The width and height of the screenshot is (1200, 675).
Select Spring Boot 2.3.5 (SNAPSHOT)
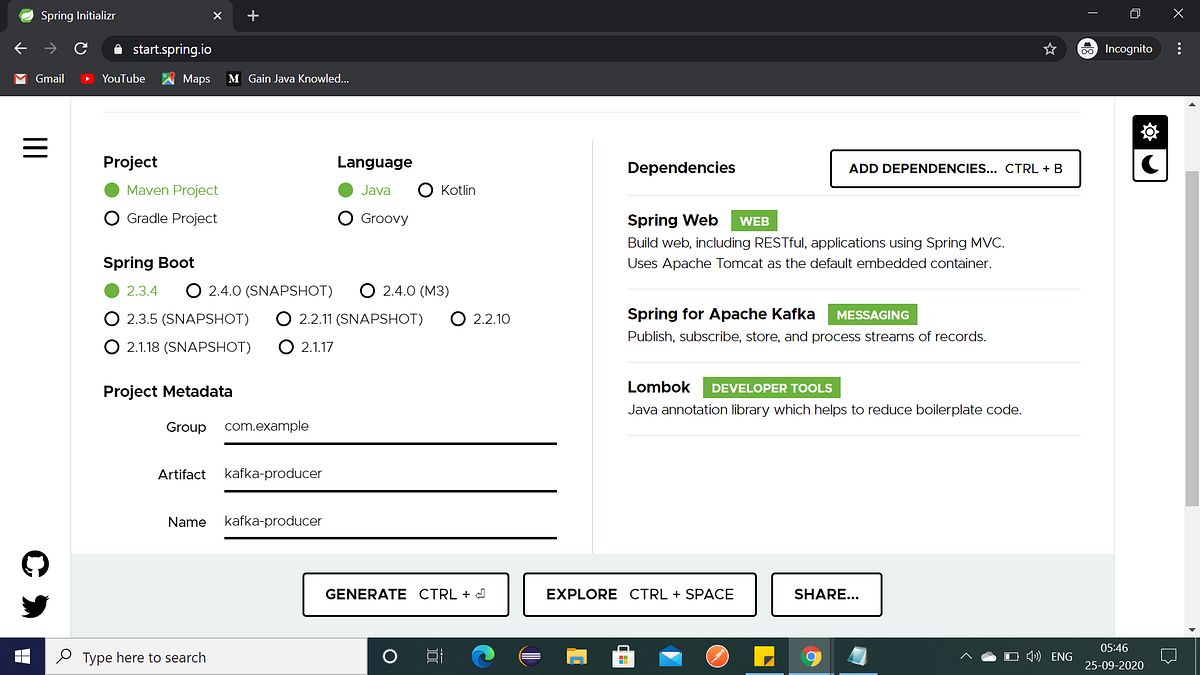176,319
